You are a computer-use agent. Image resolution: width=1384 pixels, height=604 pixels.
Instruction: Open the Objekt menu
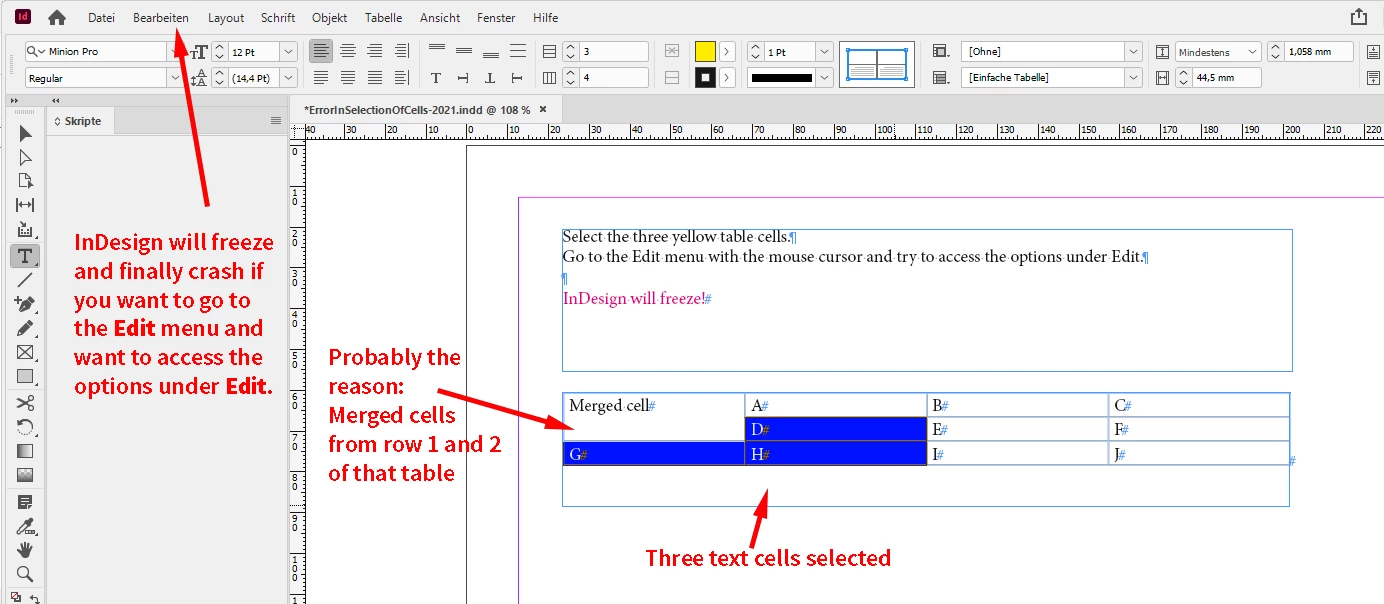tap(330, 18)
